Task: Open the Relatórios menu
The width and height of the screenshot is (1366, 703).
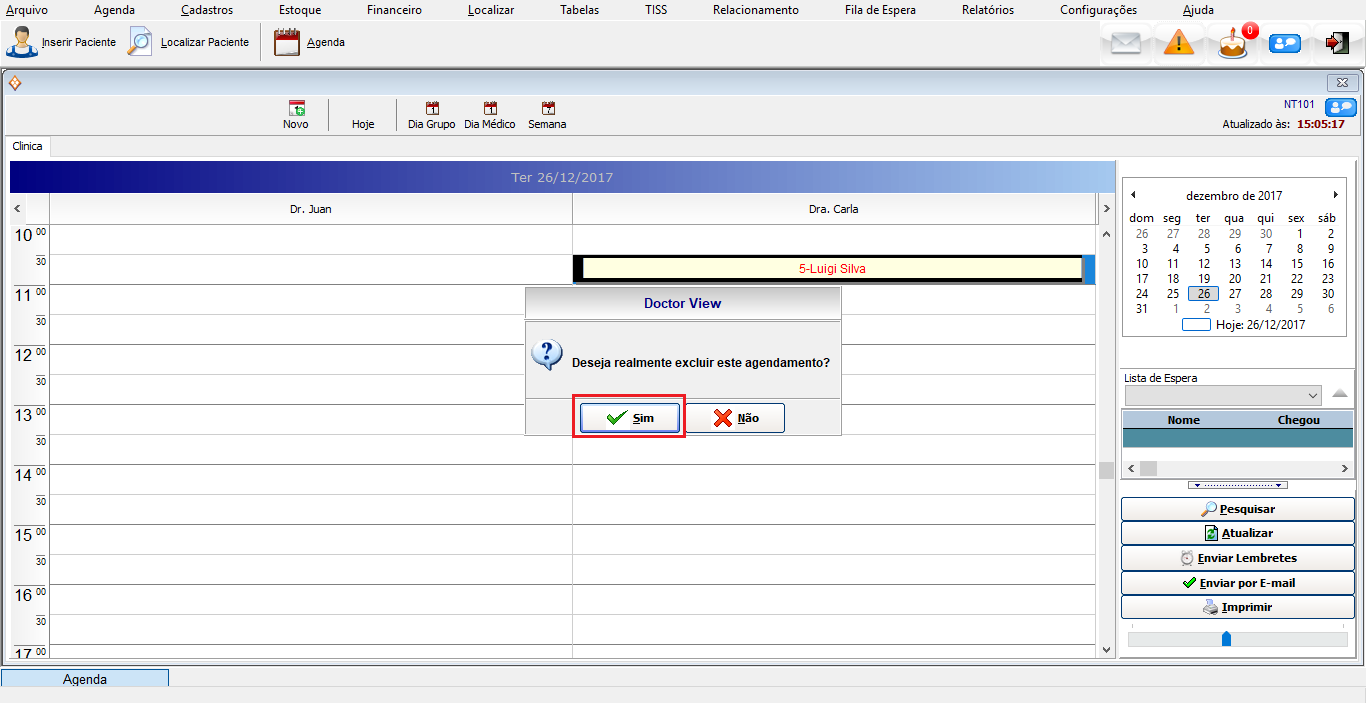Action: (x=987, y=10)
